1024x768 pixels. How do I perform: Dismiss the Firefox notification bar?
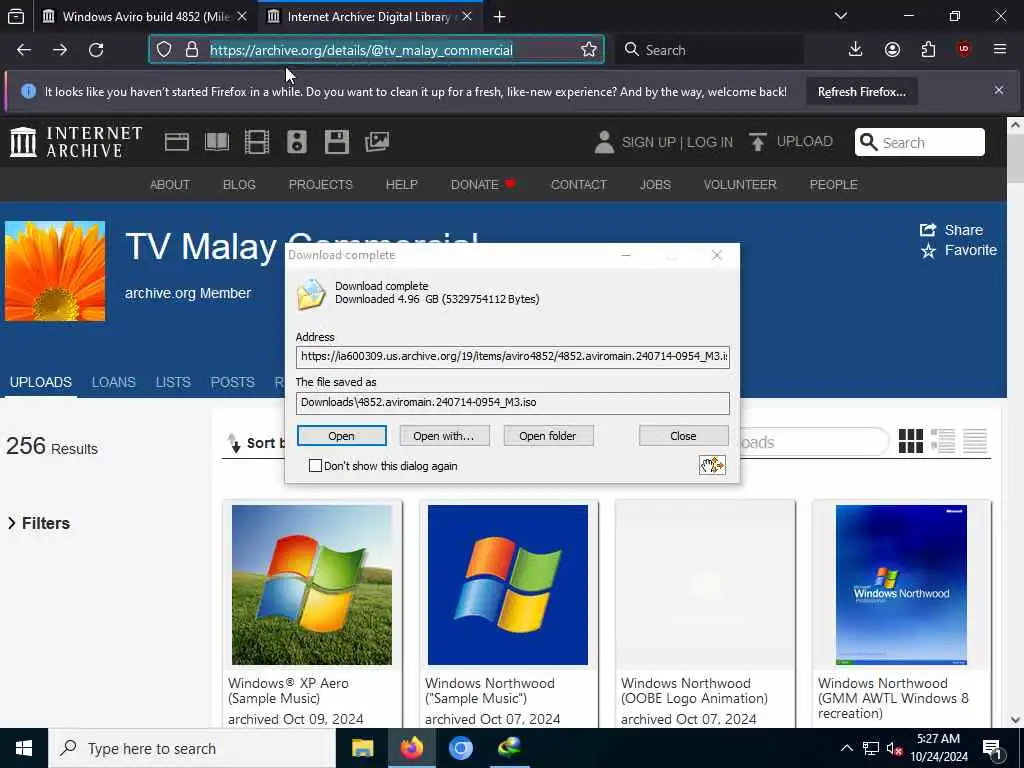[x=999, y=90]
